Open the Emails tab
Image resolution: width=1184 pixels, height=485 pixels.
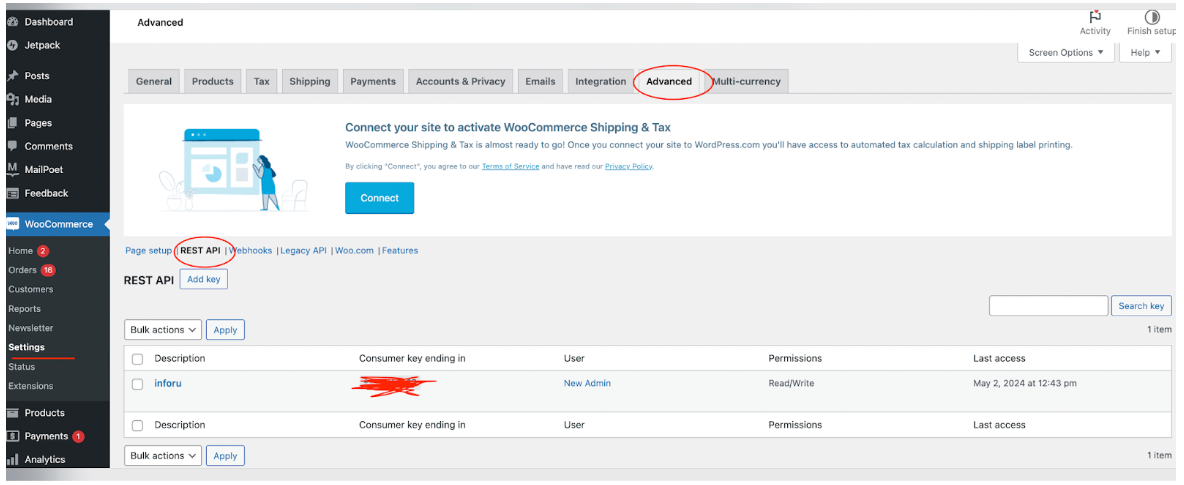[x=540, y=82]
